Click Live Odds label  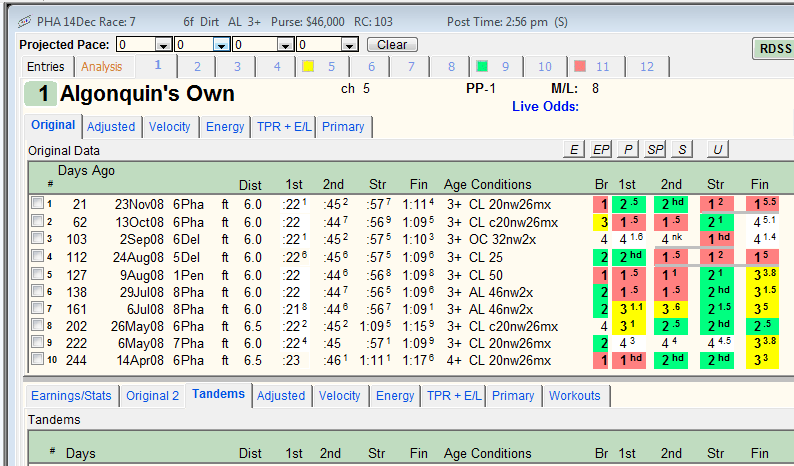545,106
